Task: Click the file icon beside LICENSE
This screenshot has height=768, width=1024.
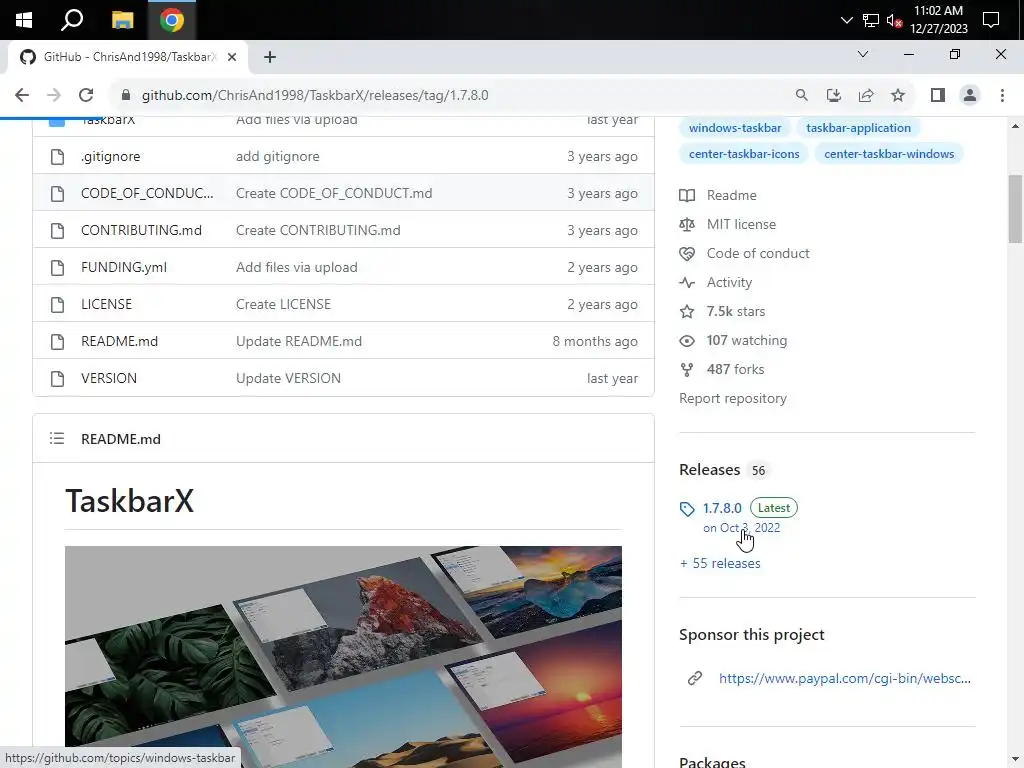Action: tap(57, 304)
